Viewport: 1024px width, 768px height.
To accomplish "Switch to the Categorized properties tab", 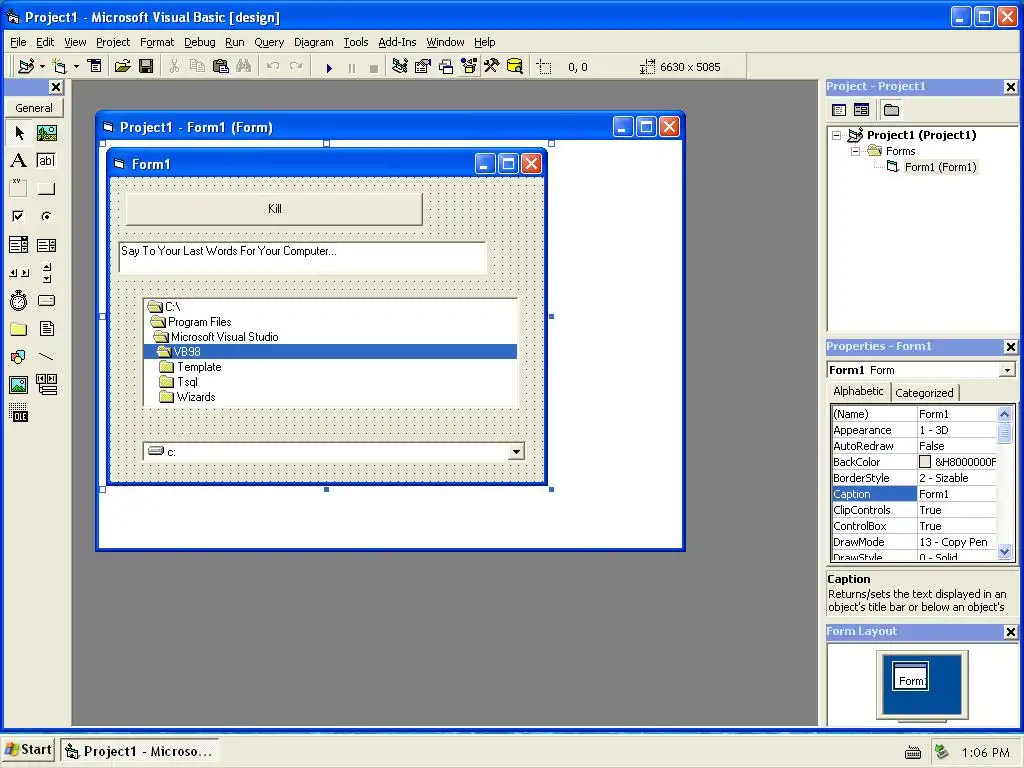I will click(923, 392).
